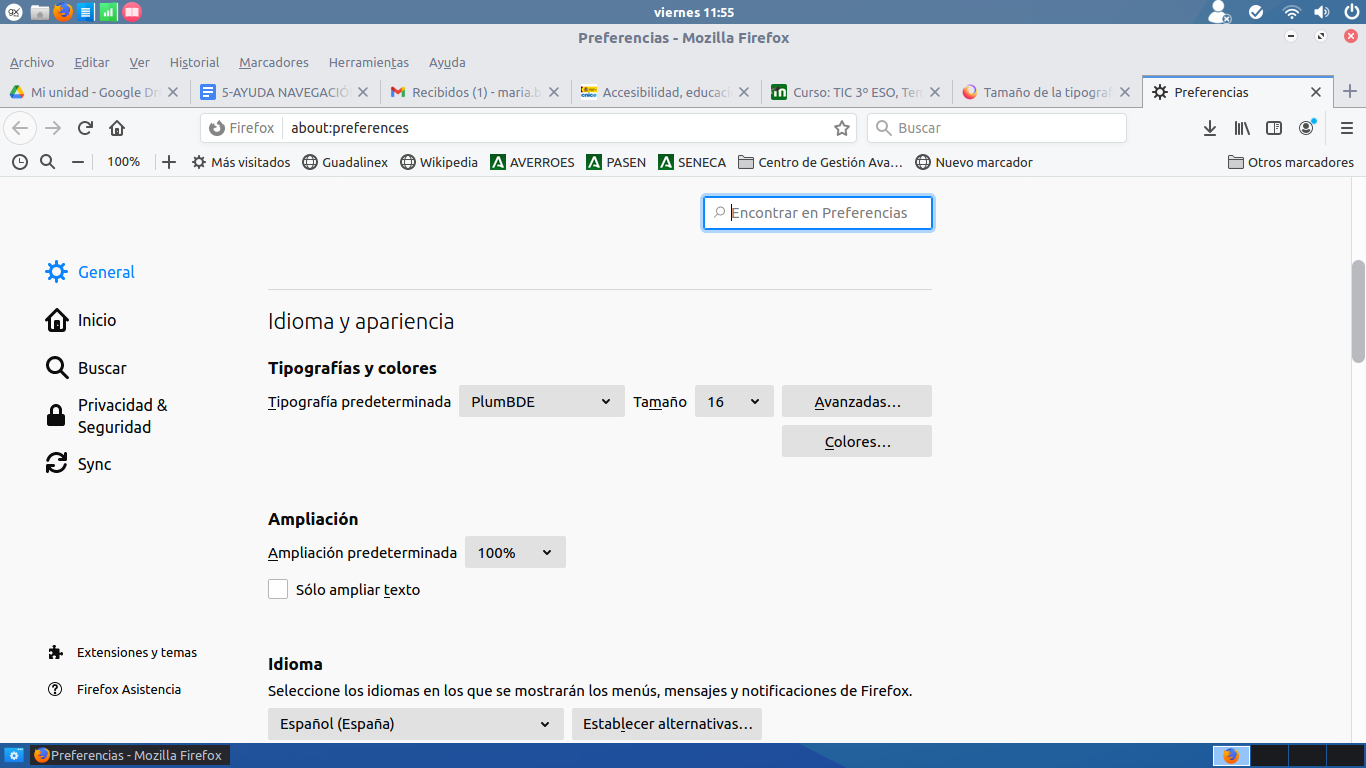This screenshot has height=768, width=1366.
Task: Click the reload page icon
Action: coord(85,128)
